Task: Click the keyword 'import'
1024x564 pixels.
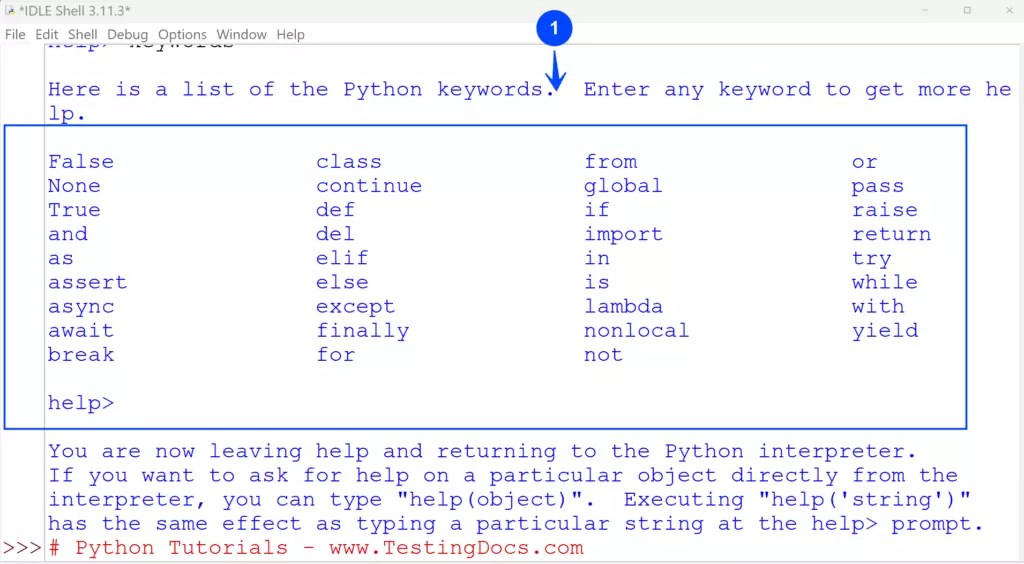Action: pos(624,234)
